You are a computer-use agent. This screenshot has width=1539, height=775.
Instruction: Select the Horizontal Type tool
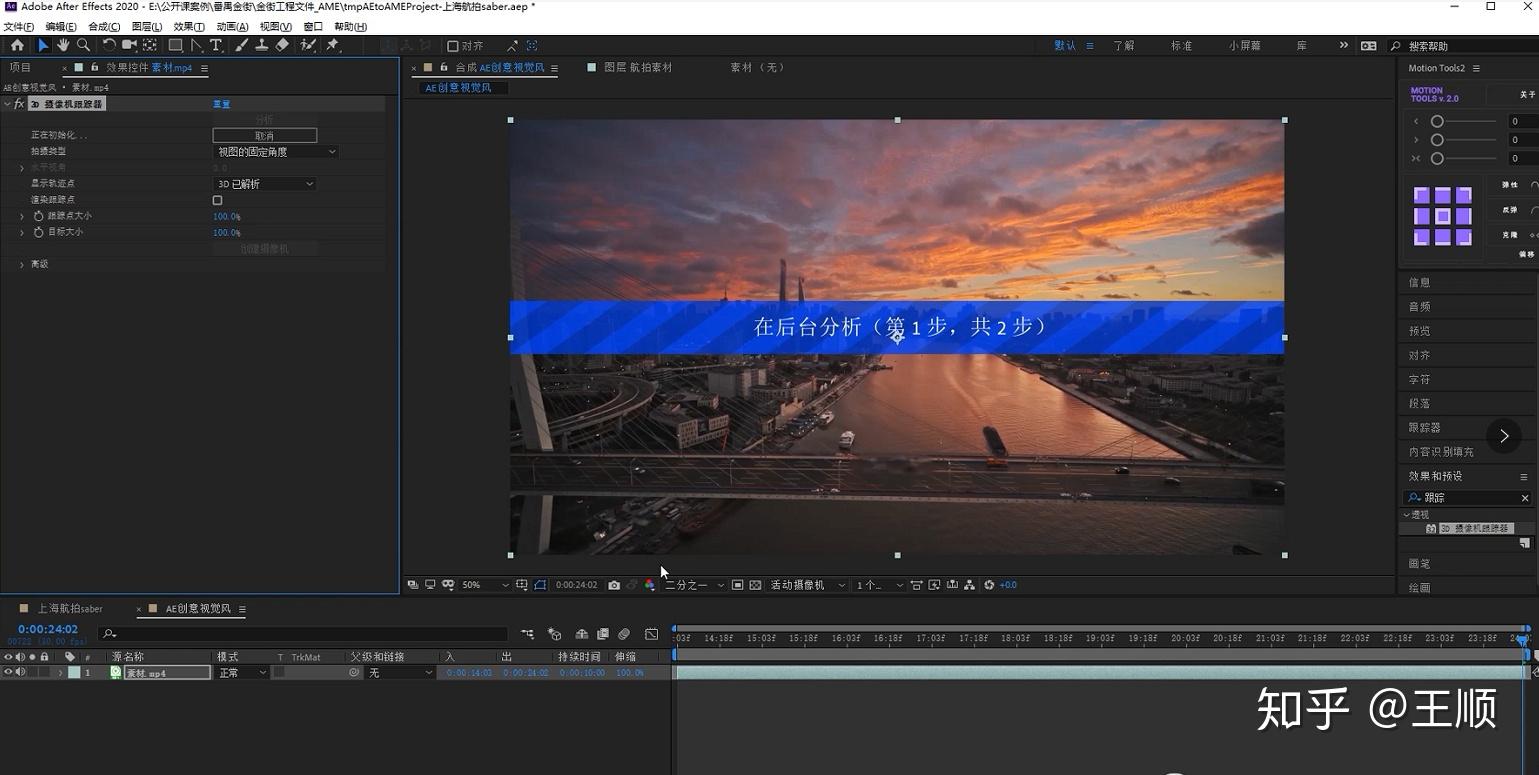(x=216, y=45)
